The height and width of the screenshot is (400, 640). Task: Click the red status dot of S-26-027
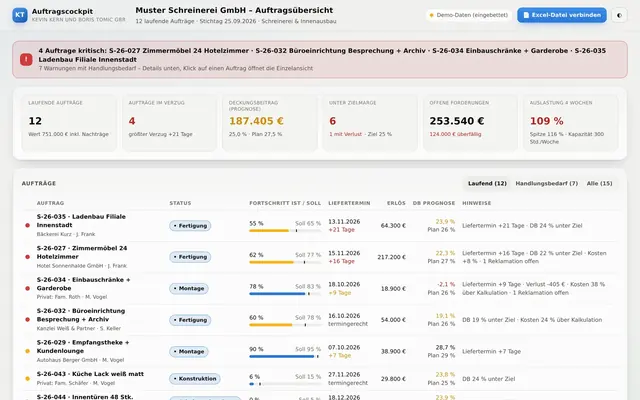27,257
